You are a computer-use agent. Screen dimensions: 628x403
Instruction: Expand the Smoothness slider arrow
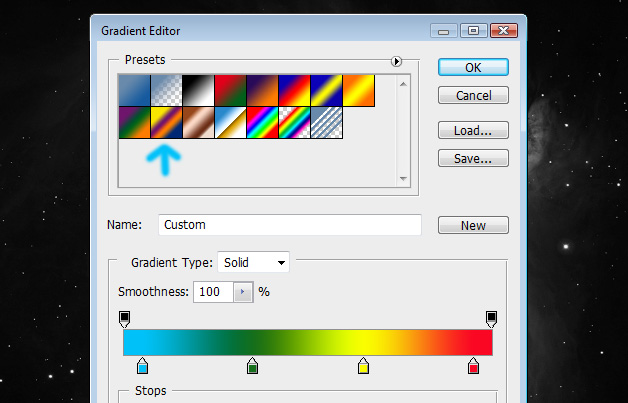(x=243, y=292)
